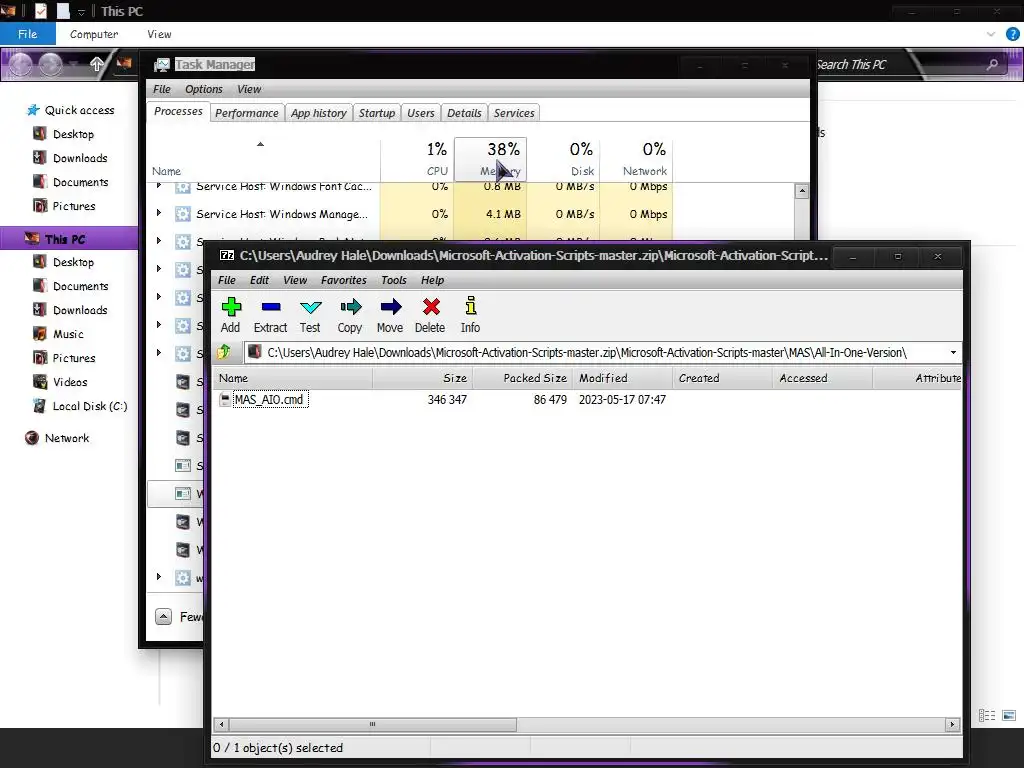Image resolution: width=1024 pixels, height=768 pixels.
Task: Select the MAS_AIO.cmd file icon
Action: (x=225, y=400)
